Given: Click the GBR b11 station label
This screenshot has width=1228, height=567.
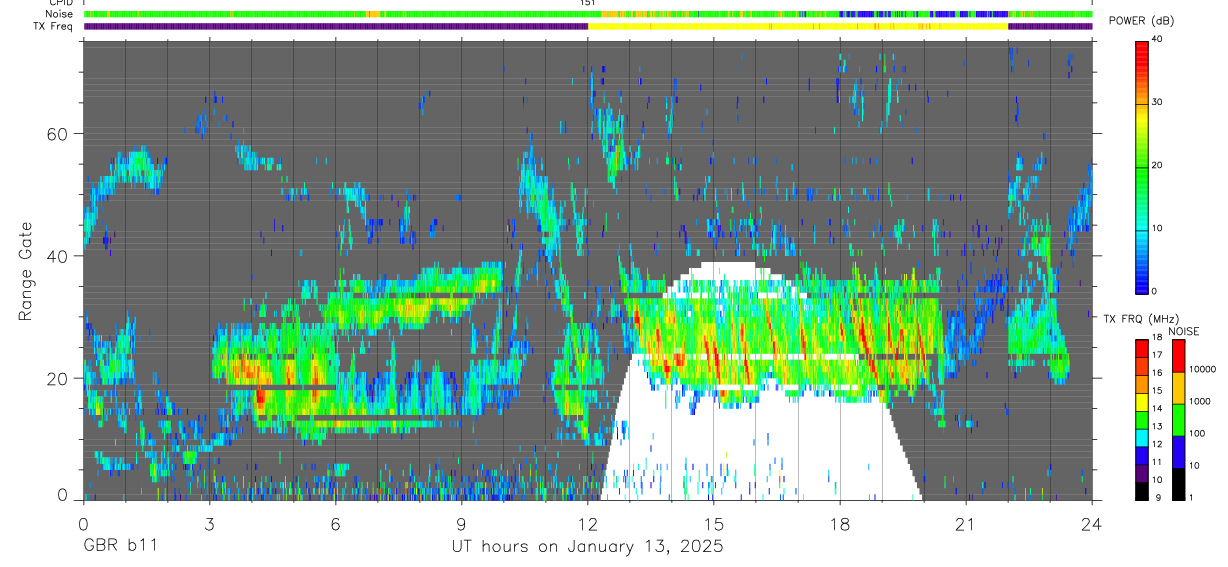Looking at the screenshot, I should pyautogui.click(x=120, y=547).
